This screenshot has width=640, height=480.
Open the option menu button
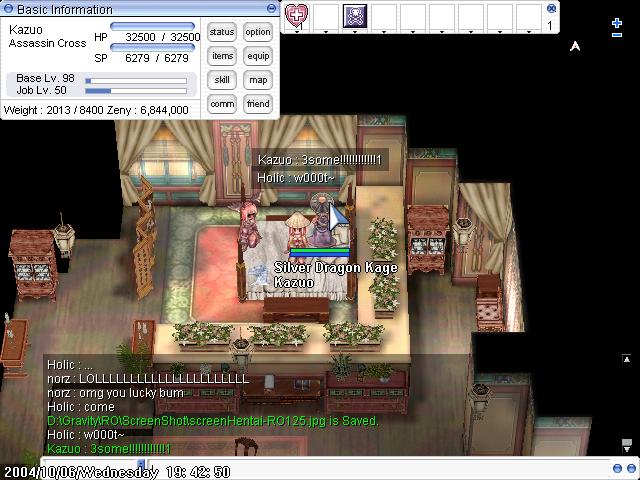tap(258, 32)
